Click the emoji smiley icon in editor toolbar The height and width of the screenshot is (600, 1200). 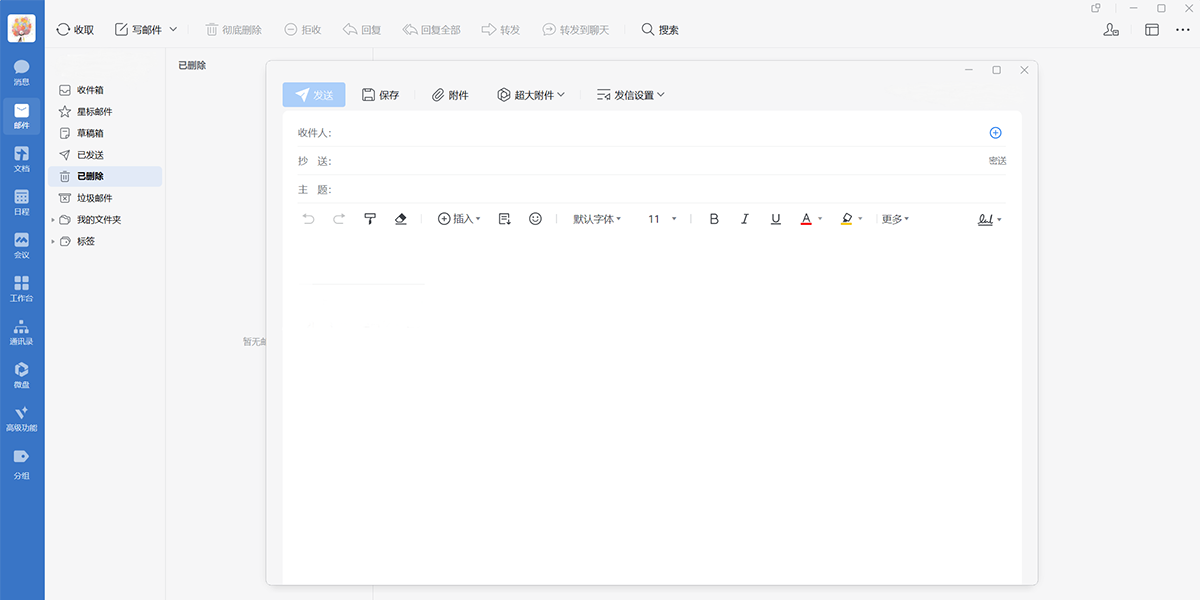point(535,219)
